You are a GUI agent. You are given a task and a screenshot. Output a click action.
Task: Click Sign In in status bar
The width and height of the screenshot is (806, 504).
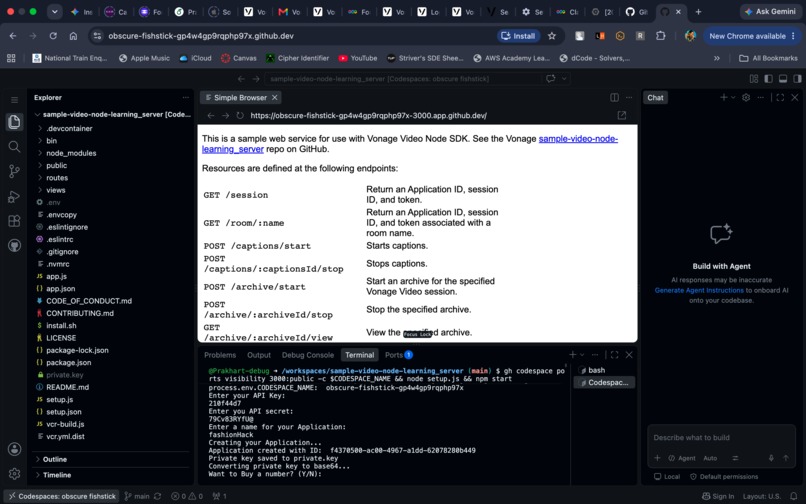click(718, 496)
